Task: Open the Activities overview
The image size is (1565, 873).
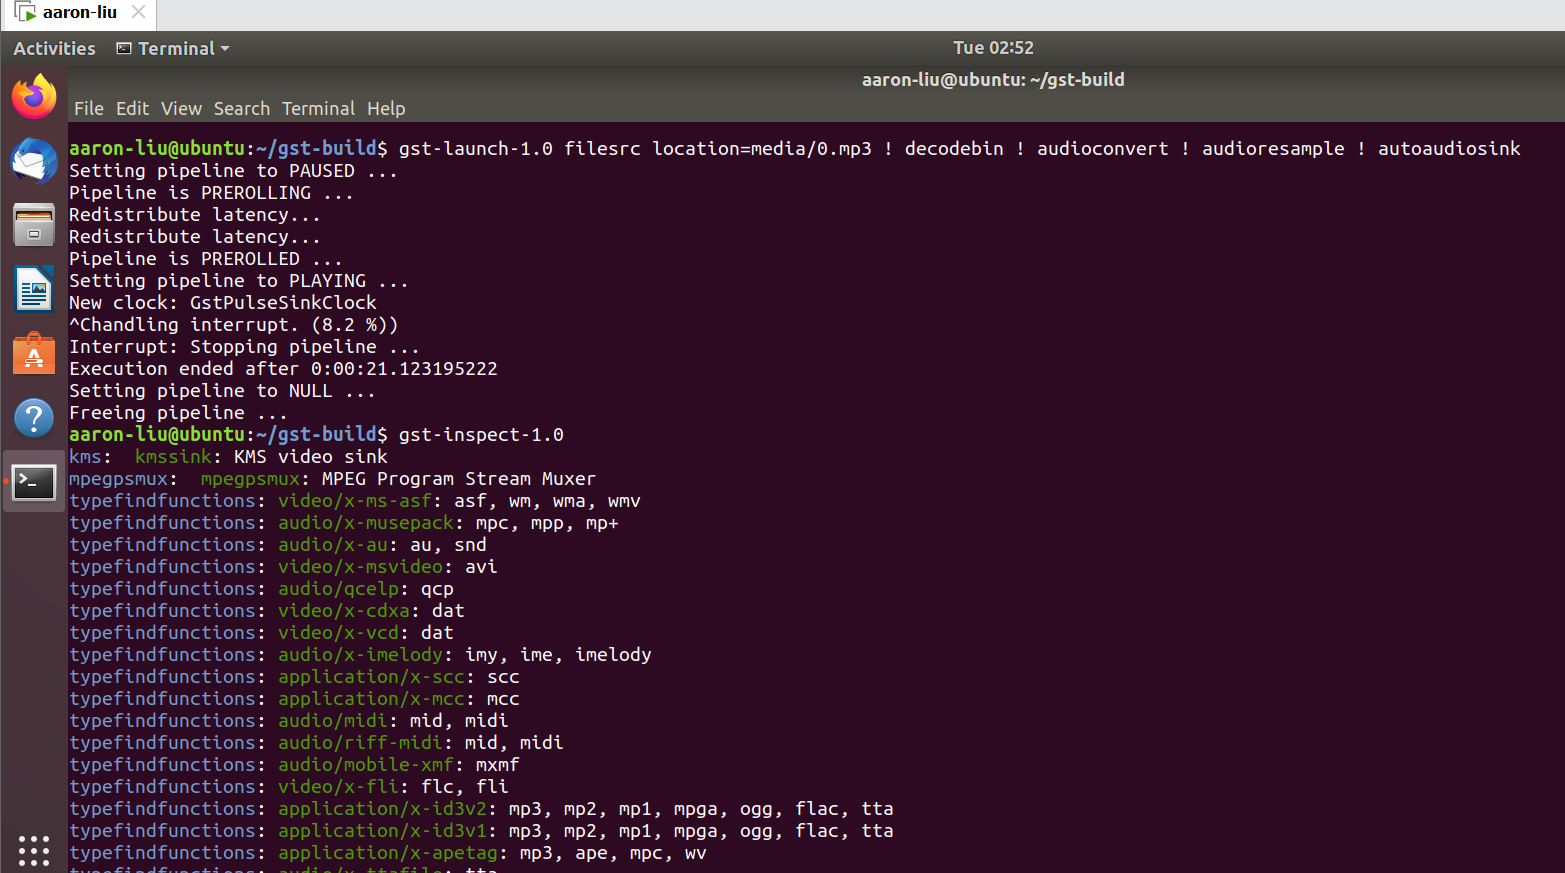Action: 54,48
